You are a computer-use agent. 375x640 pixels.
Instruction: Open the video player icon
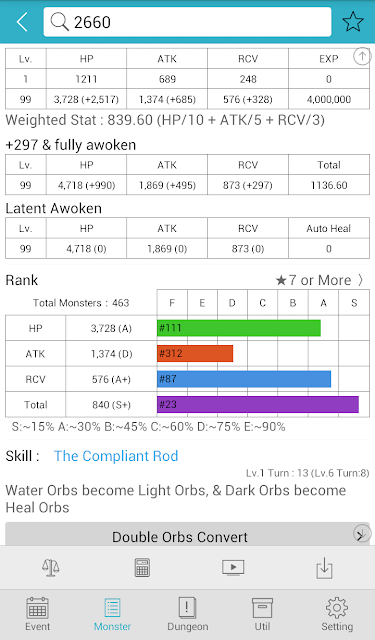(233, 567)
